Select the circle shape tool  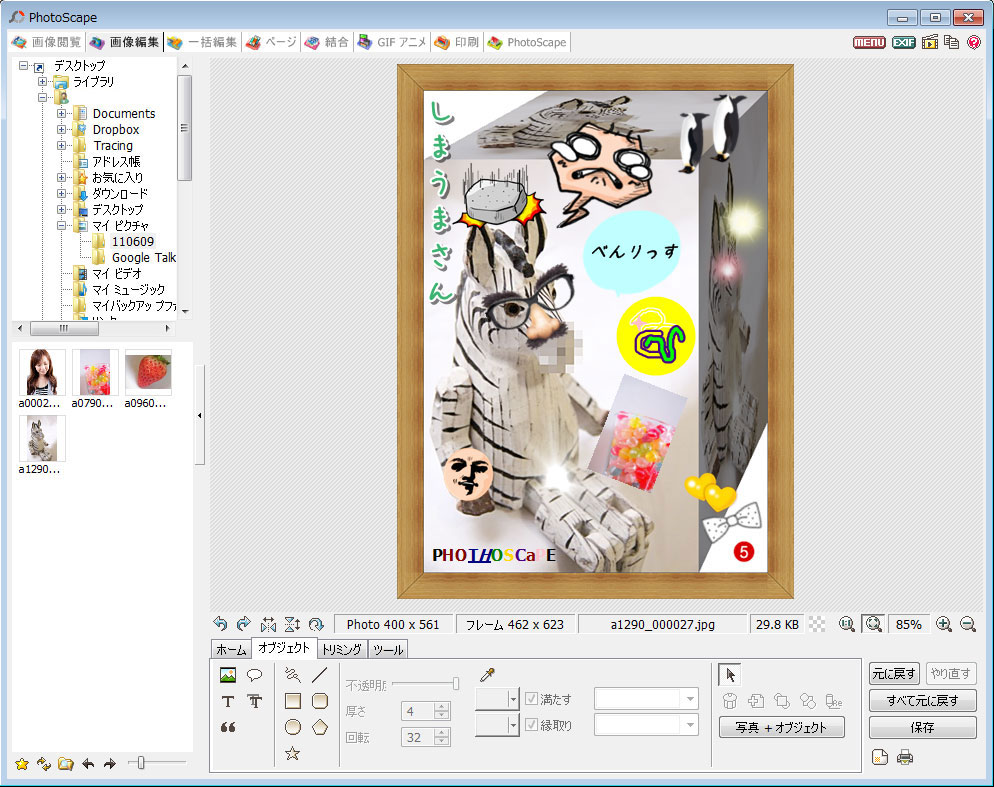coord(292,727)
